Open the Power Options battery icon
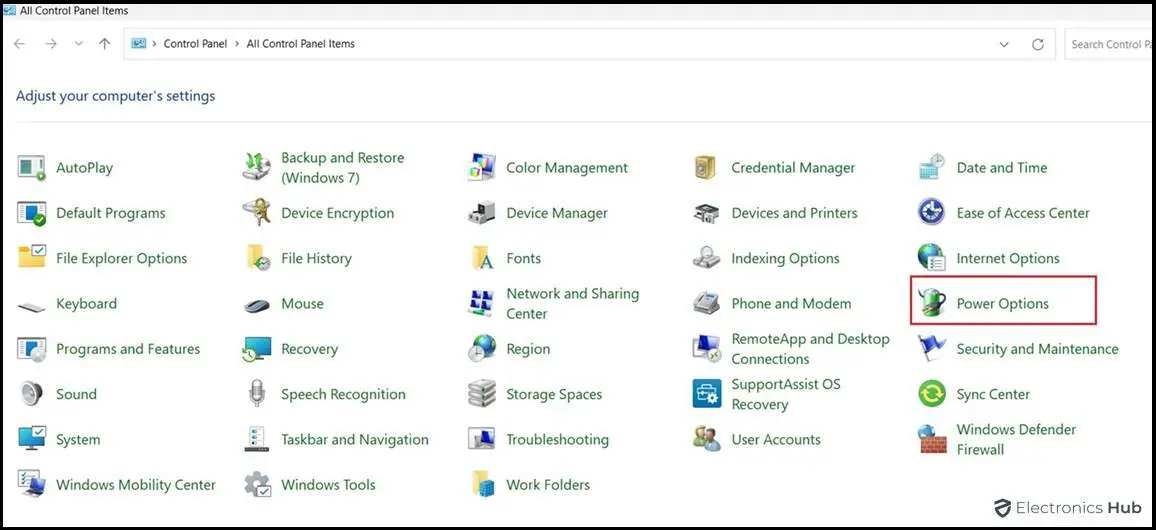 [932, 303]
